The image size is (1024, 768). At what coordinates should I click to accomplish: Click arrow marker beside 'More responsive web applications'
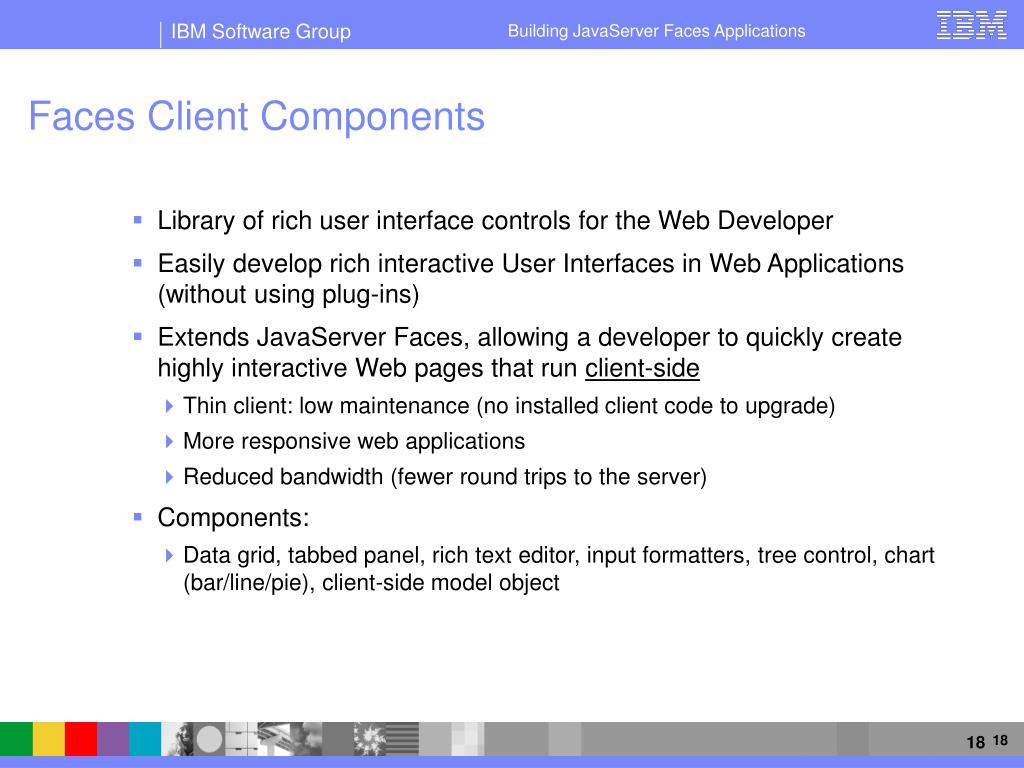click(170, 441)
